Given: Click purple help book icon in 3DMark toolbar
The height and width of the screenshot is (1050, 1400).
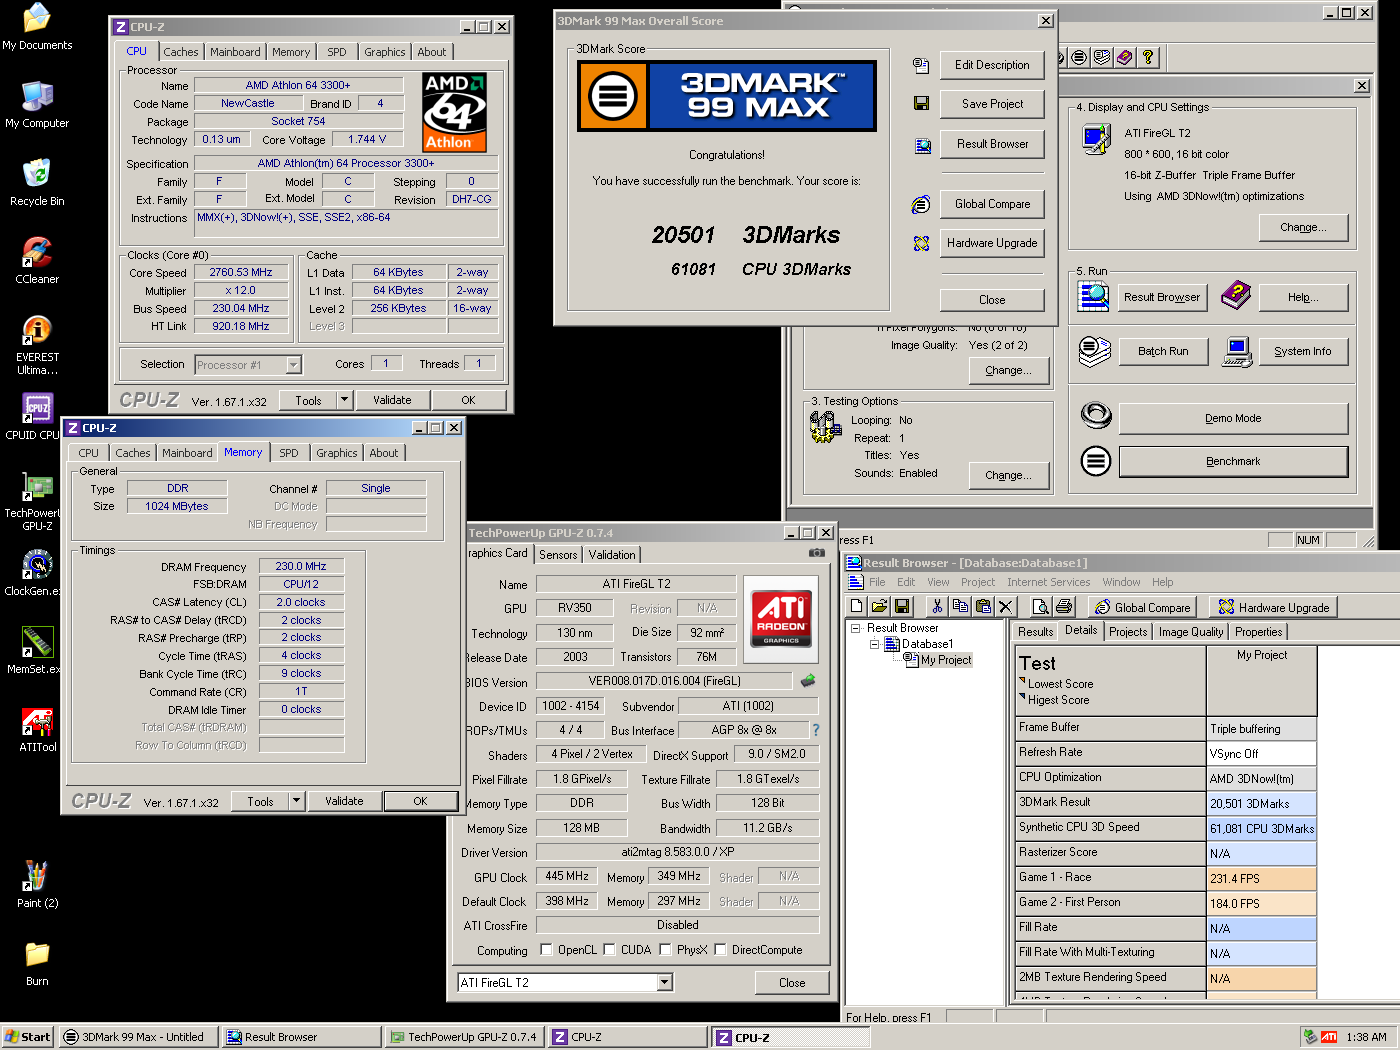Looking at the screenshot, I should [x=1125, y=57].
